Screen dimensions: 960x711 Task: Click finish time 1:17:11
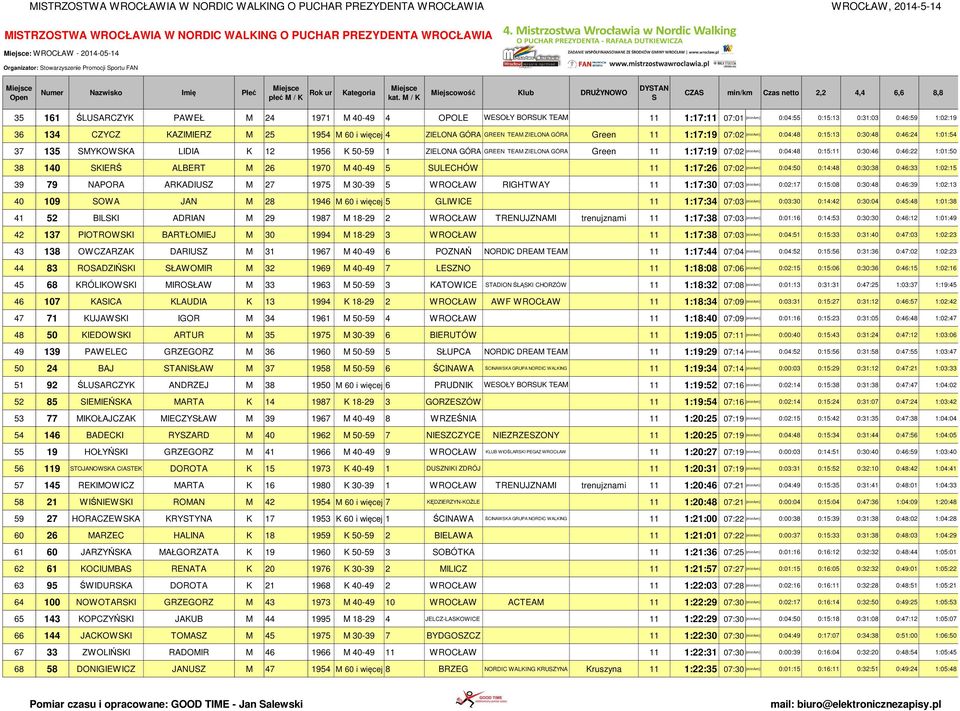[x=700, y=118]
